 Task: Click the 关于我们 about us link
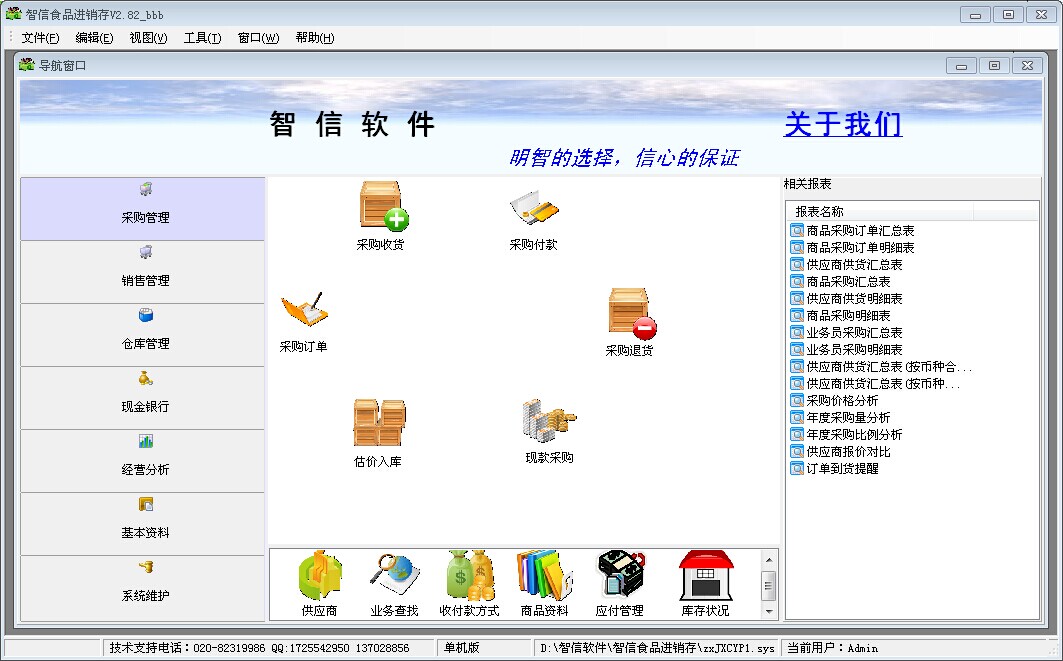(842, 124)
